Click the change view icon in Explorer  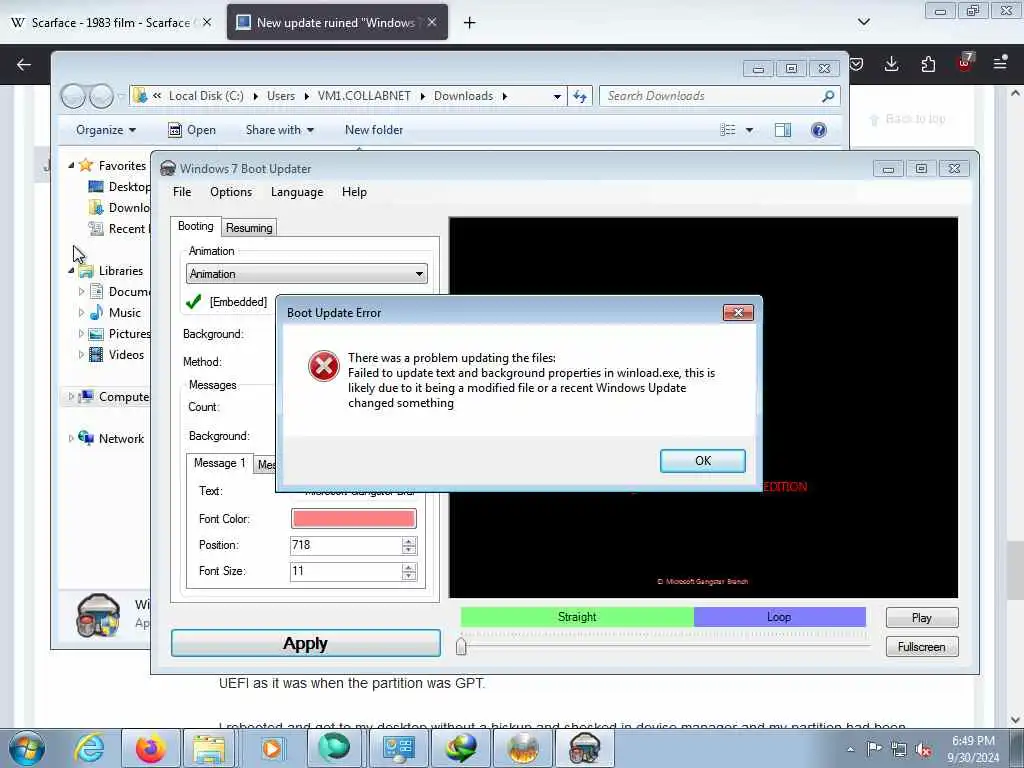pyautogui.click(x=728, y=130)
